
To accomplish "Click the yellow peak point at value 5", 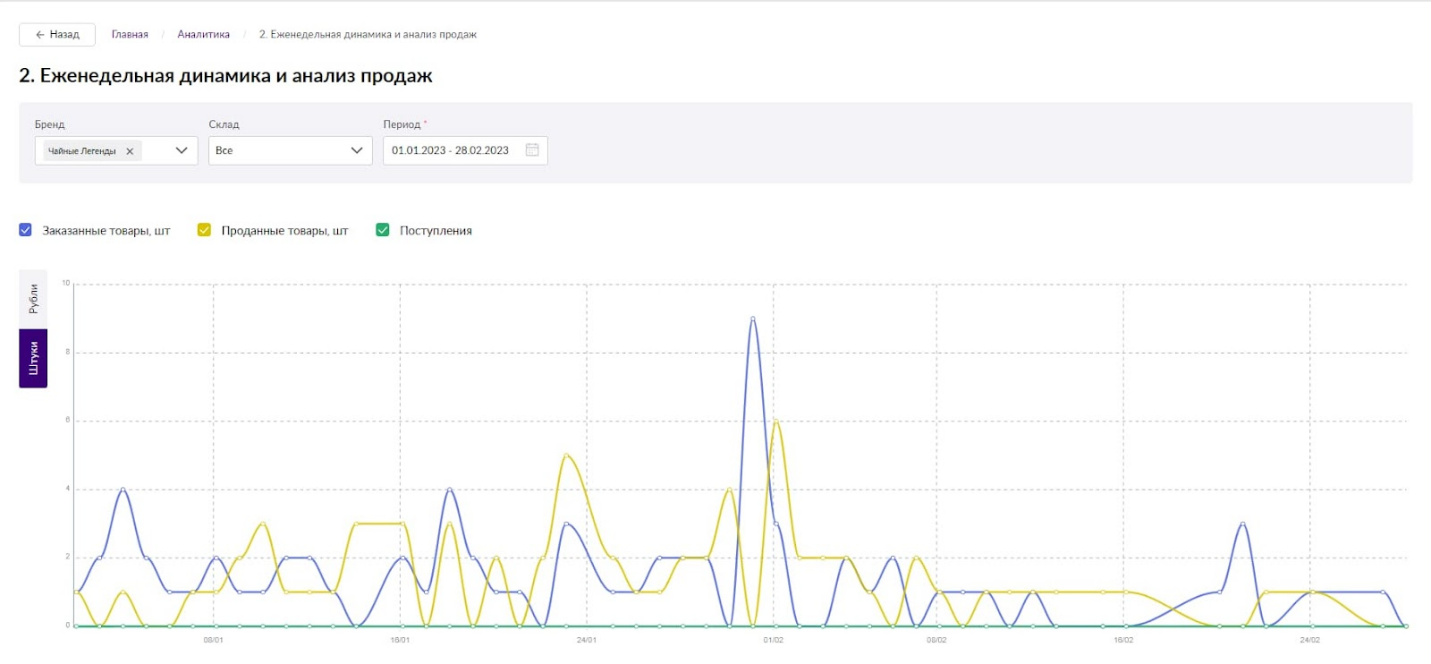I will pos(566,455).
